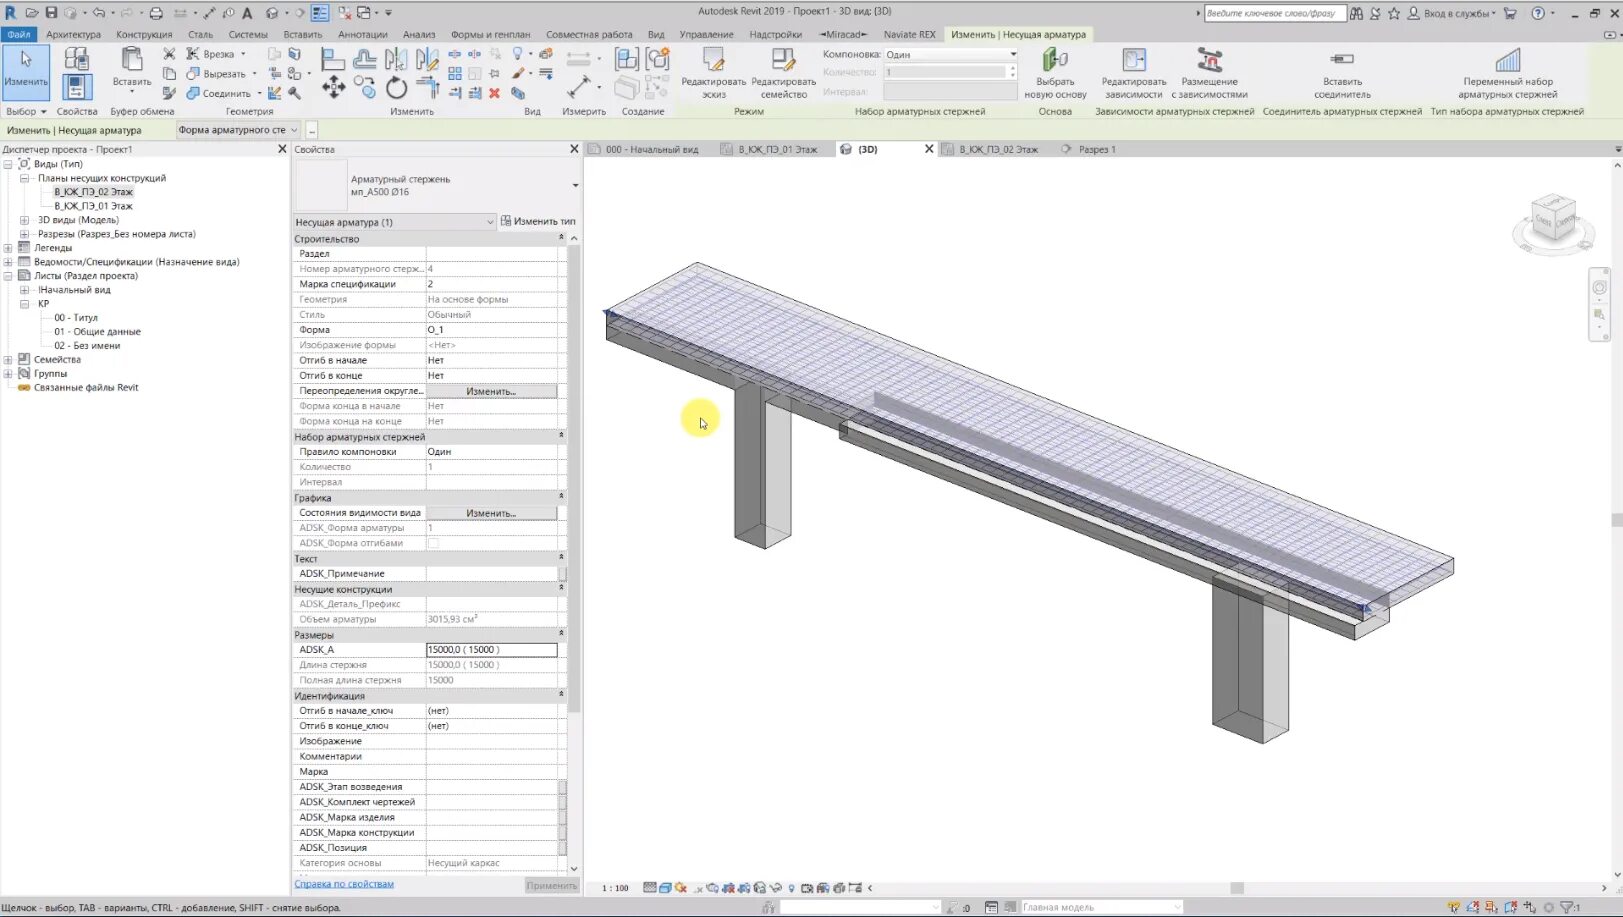
Task: Click the ADSK_A value input field
Action: click(491, 650)
